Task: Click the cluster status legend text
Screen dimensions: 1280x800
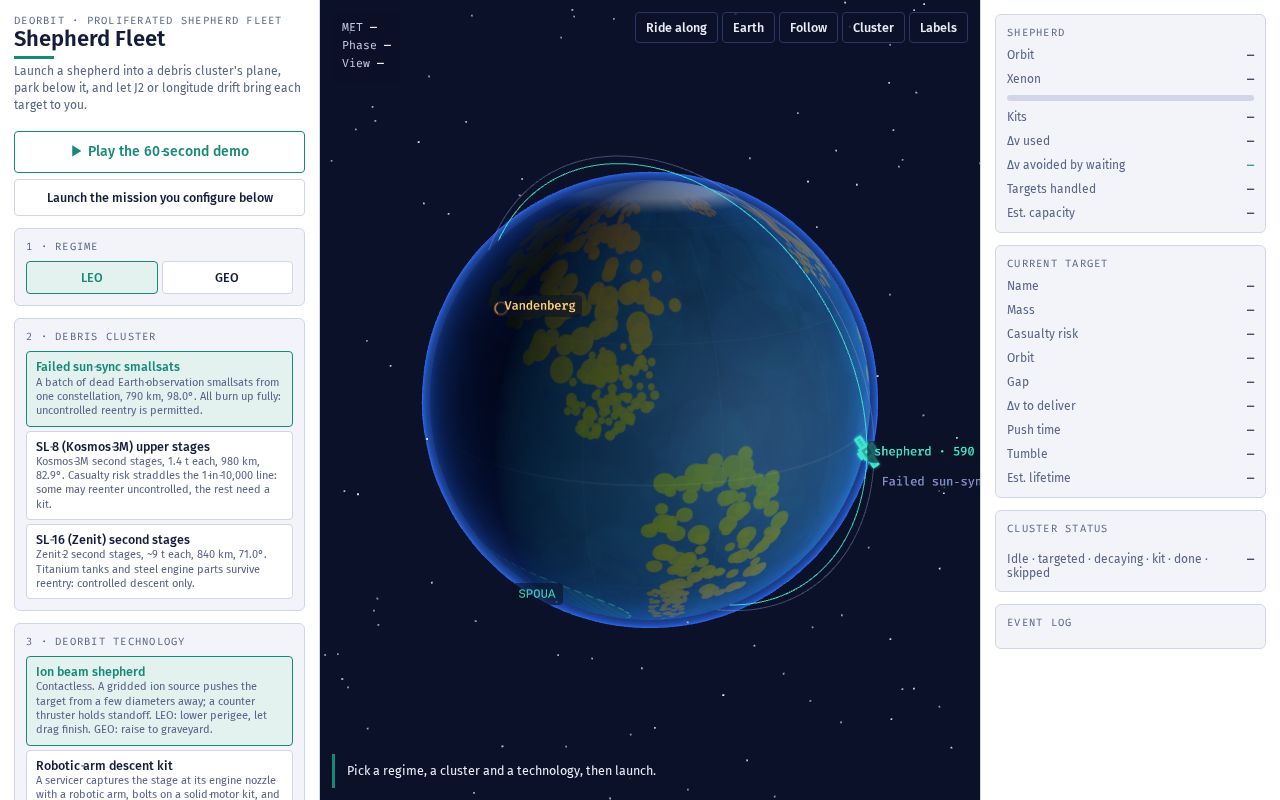Action: 1107,566
